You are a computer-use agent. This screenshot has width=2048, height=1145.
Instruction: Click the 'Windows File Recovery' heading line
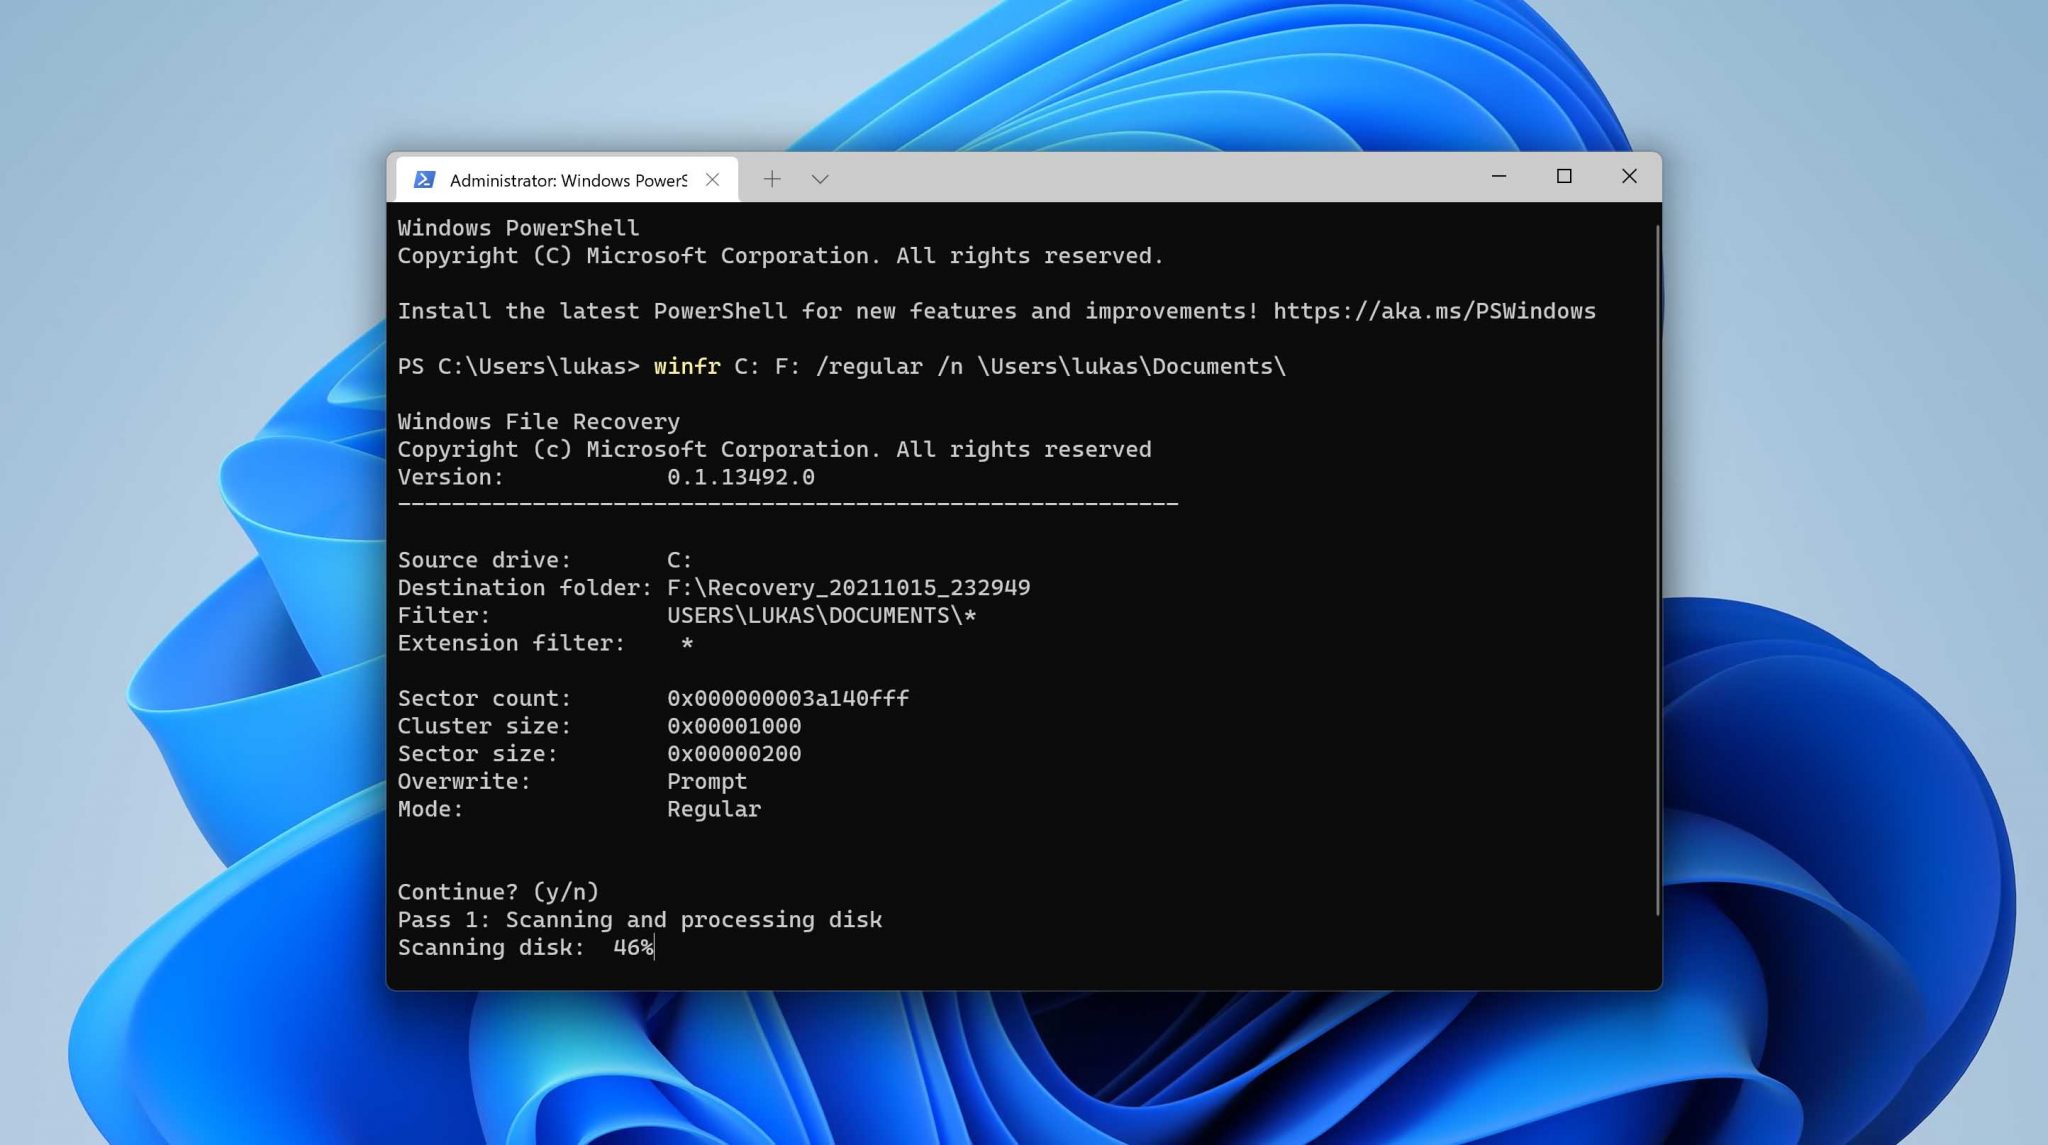[x=538, y=422]
